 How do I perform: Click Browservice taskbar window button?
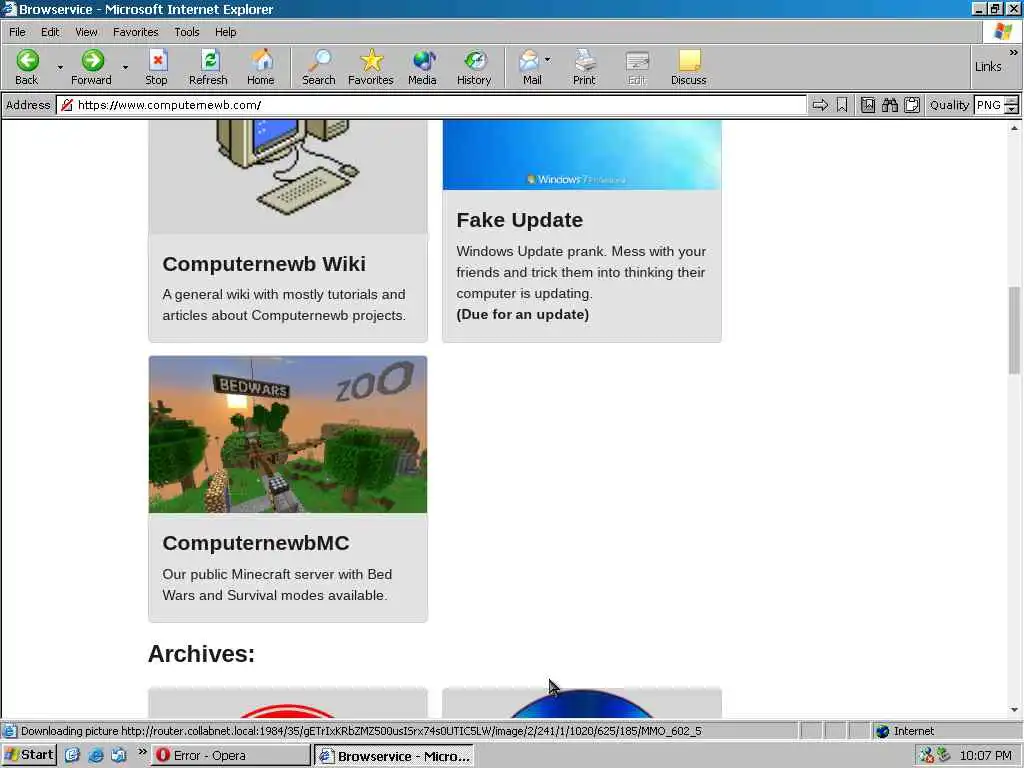pyautogui.click(x=394, y=756)
